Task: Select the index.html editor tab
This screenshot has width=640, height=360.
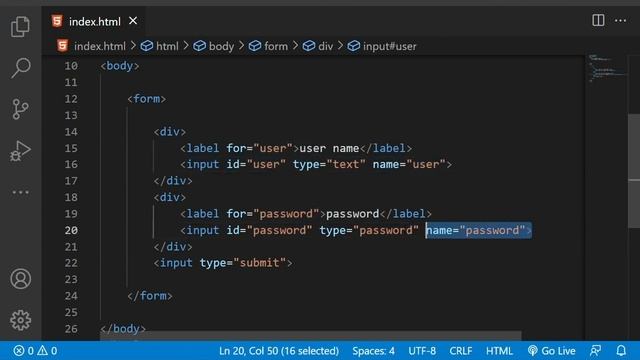Action: (93, 21)
